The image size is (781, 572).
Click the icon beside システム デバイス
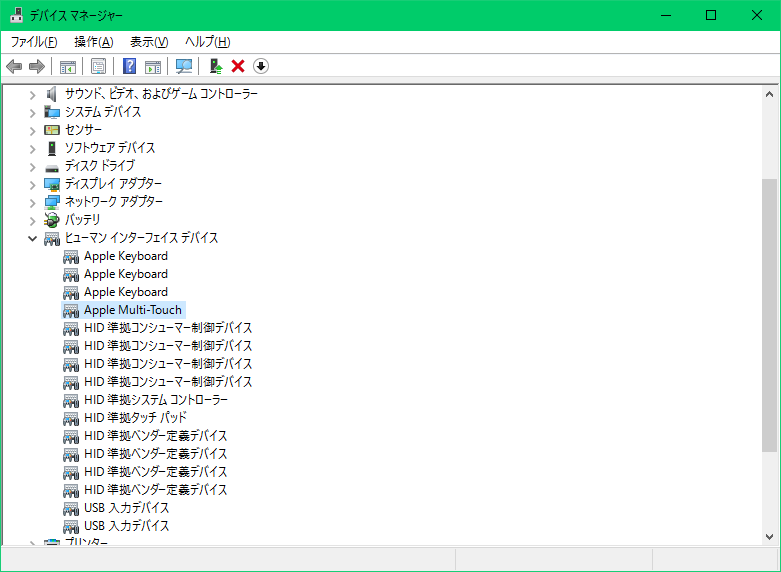[x=52, y=112]
